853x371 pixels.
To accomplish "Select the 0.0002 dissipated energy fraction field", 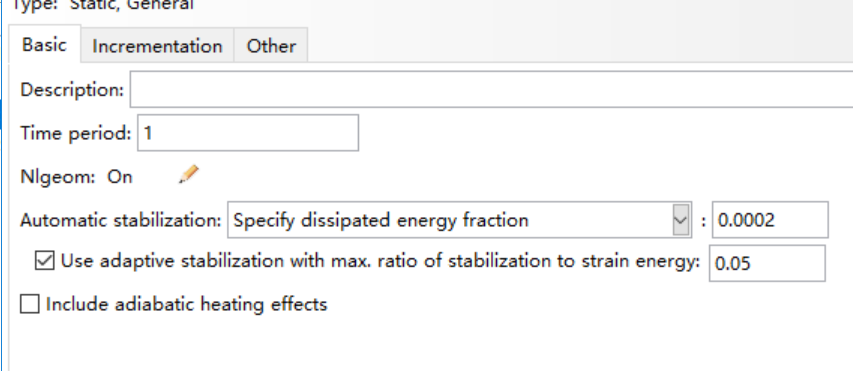I will (x=770, y=220).
